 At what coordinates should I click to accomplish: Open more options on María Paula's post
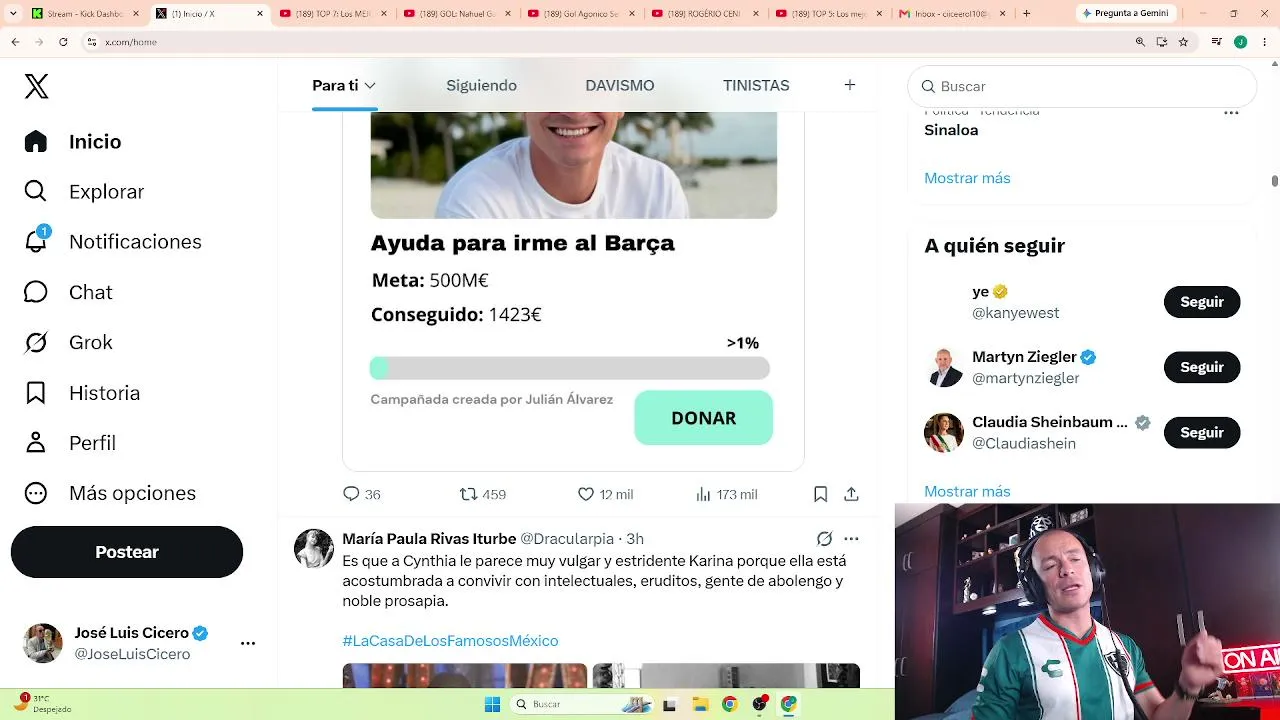pos(851,539)
